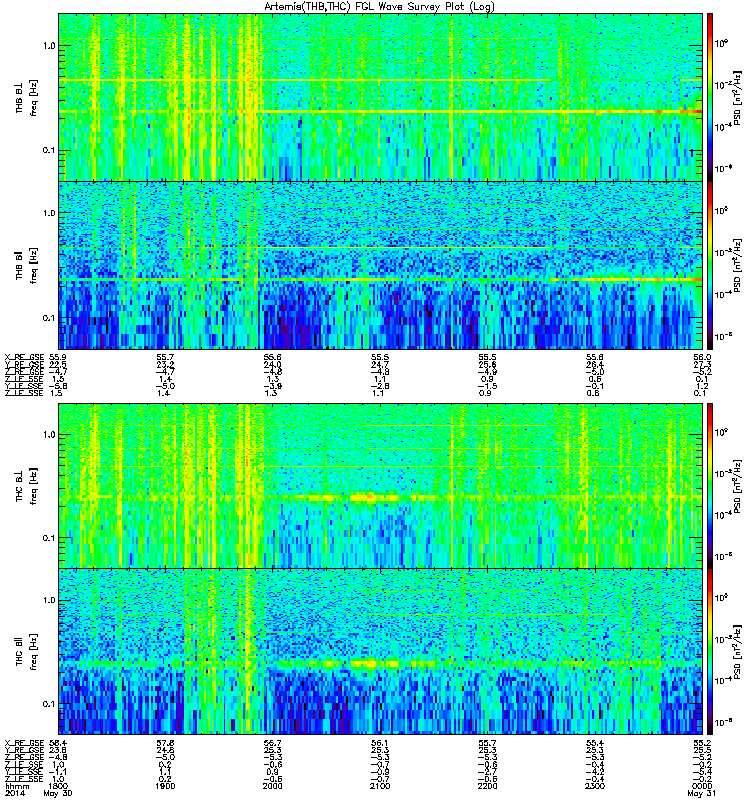Image resolution: width=750 pixels, height=800 pixels.
Task: Click the PSD color bar beside THC B-perpendicular panel
Action: 709,485
